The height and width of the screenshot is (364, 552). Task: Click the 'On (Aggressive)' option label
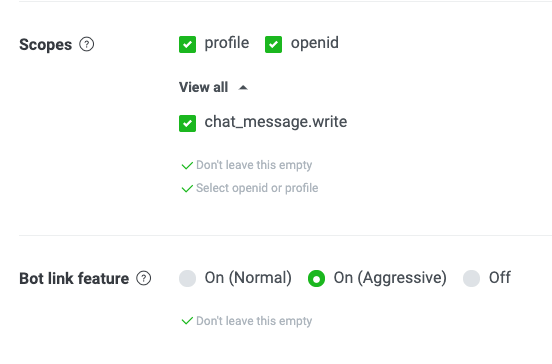click(390, 278)
